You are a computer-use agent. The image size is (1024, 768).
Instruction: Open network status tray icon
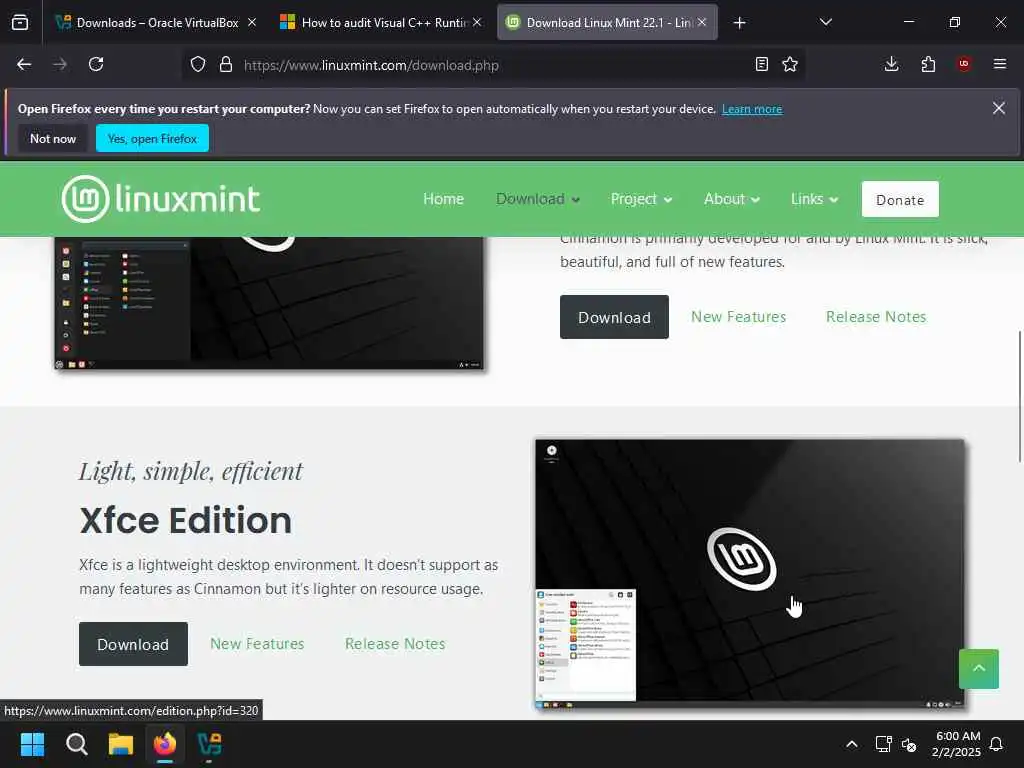click(x=883, y=744)
